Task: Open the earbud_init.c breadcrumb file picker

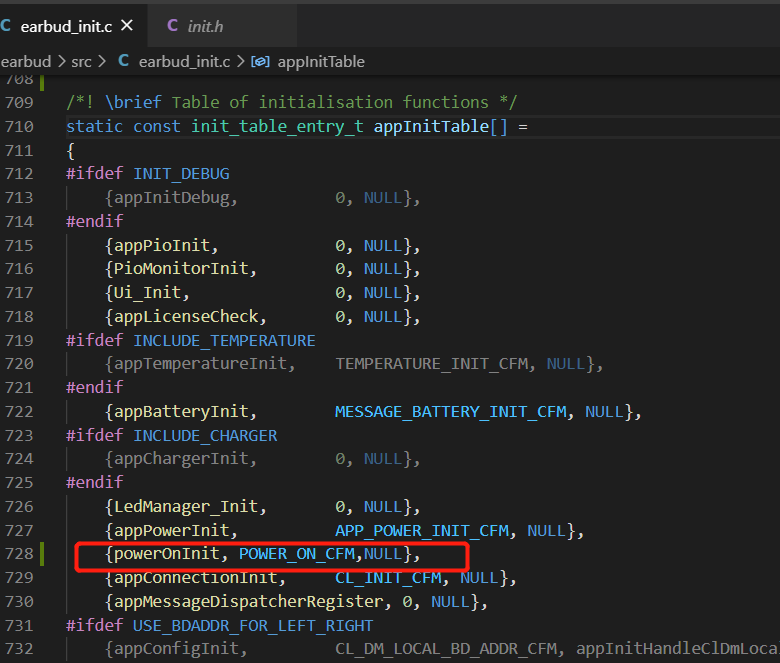Action: tap(184, 61)
